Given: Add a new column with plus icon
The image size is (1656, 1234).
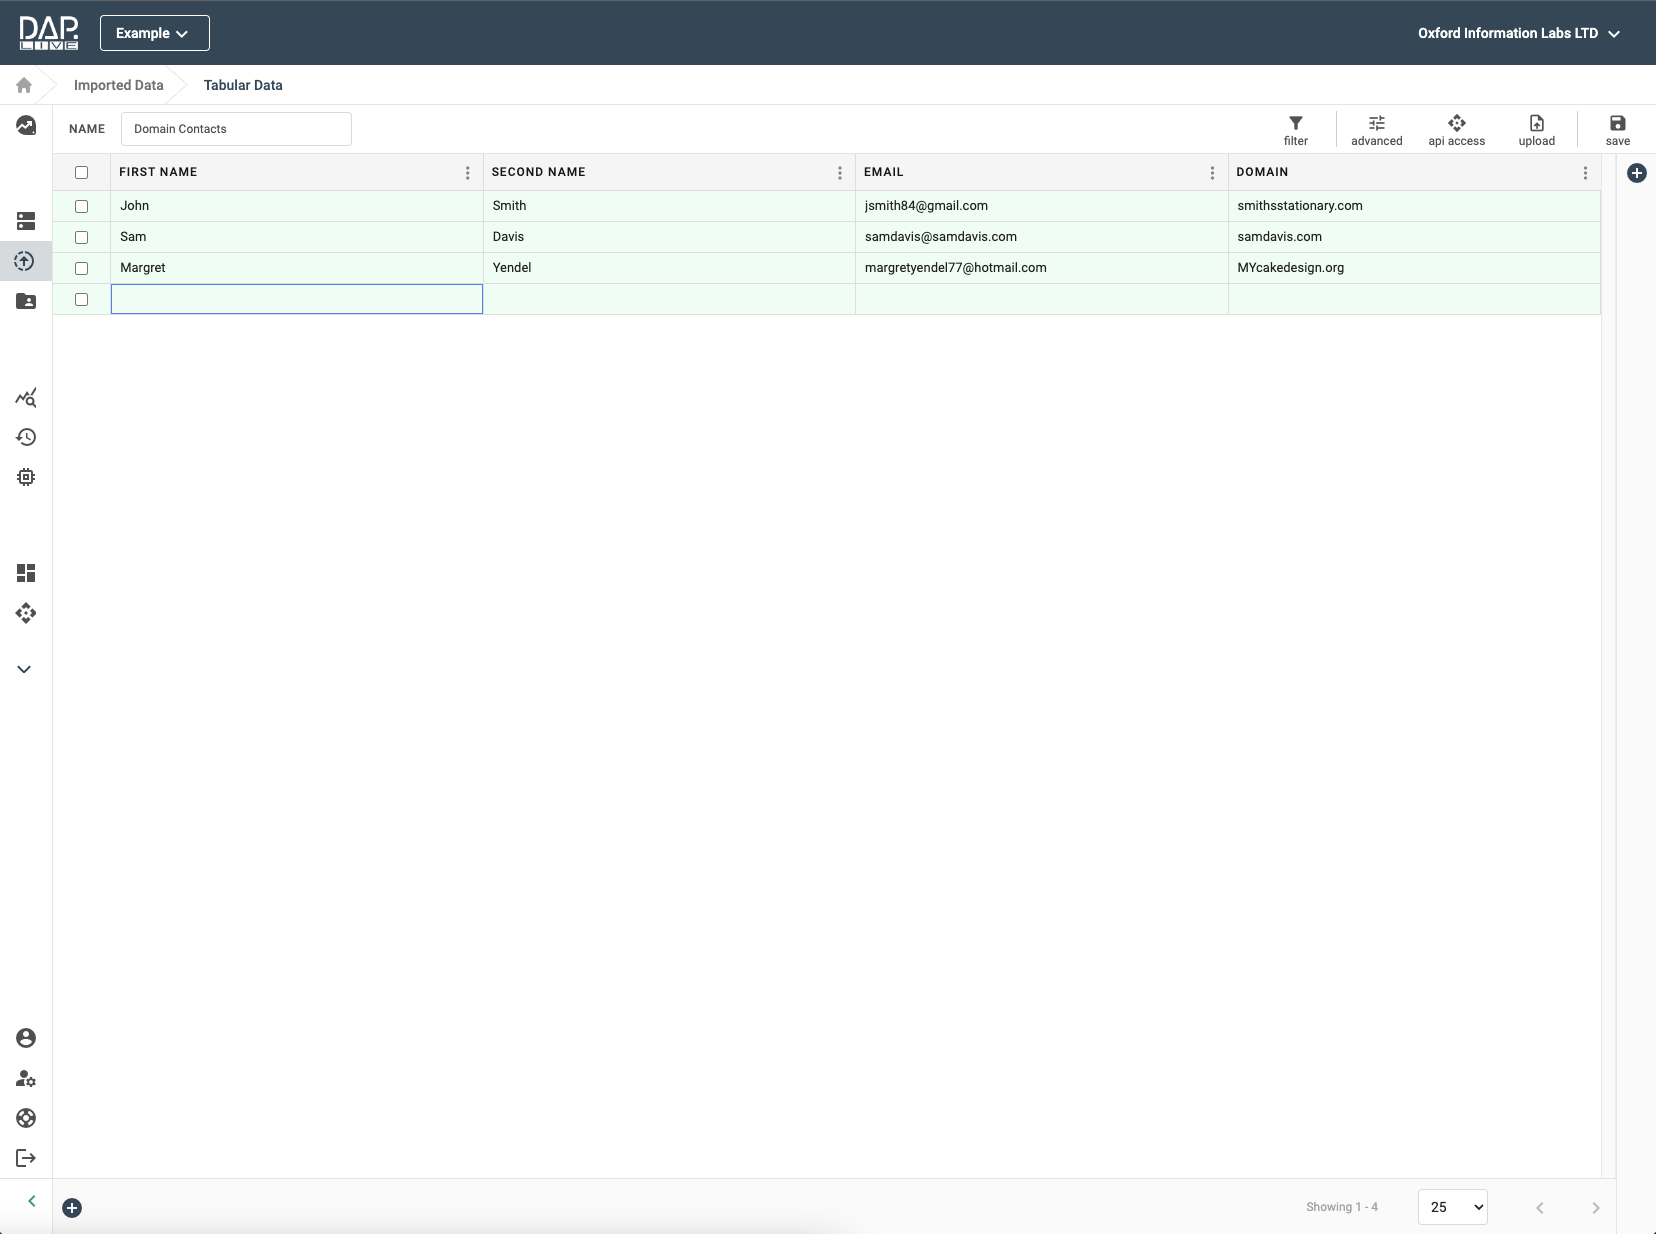Looking at the screenshot, I should point(1636,173).
